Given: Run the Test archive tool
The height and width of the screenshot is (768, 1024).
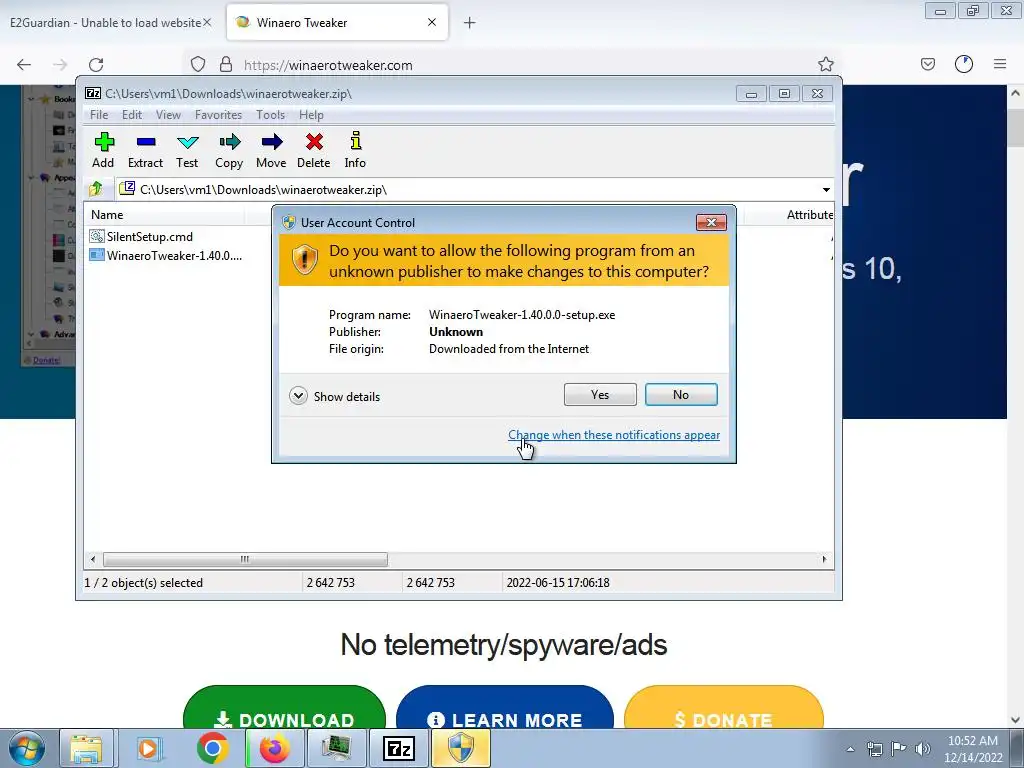Looking at the screenshot, I should point(187,150).
